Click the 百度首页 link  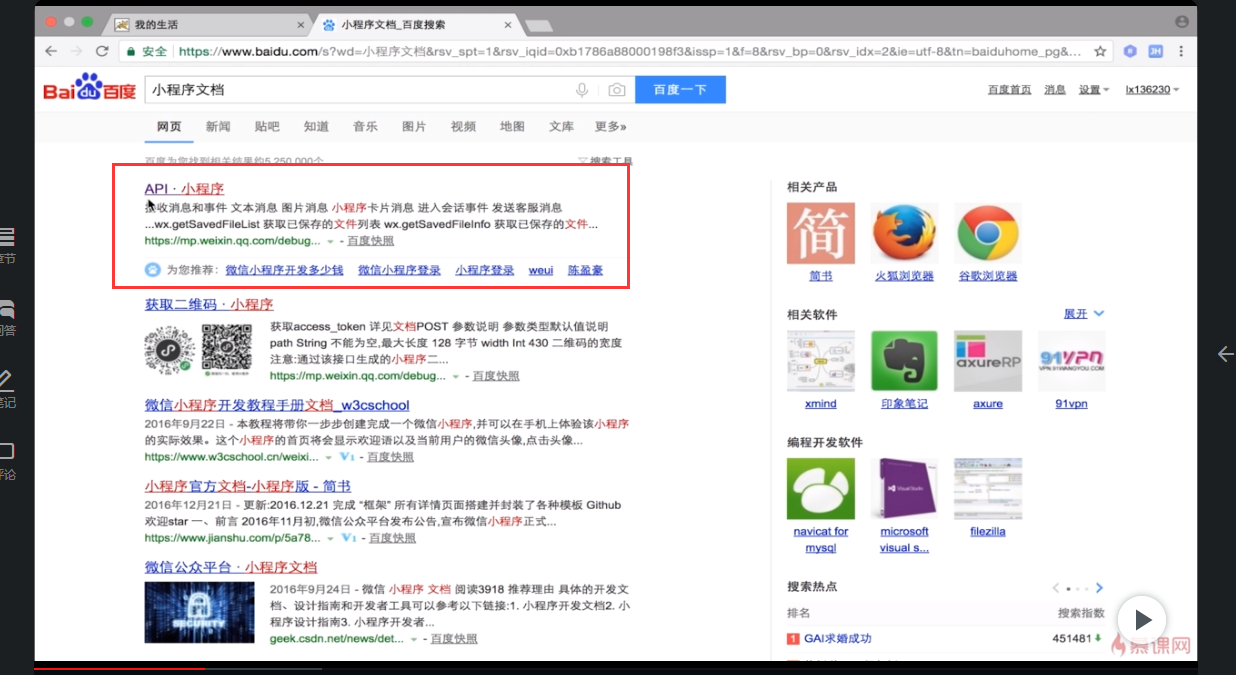pyautogui.click(x=1009, y=90)
